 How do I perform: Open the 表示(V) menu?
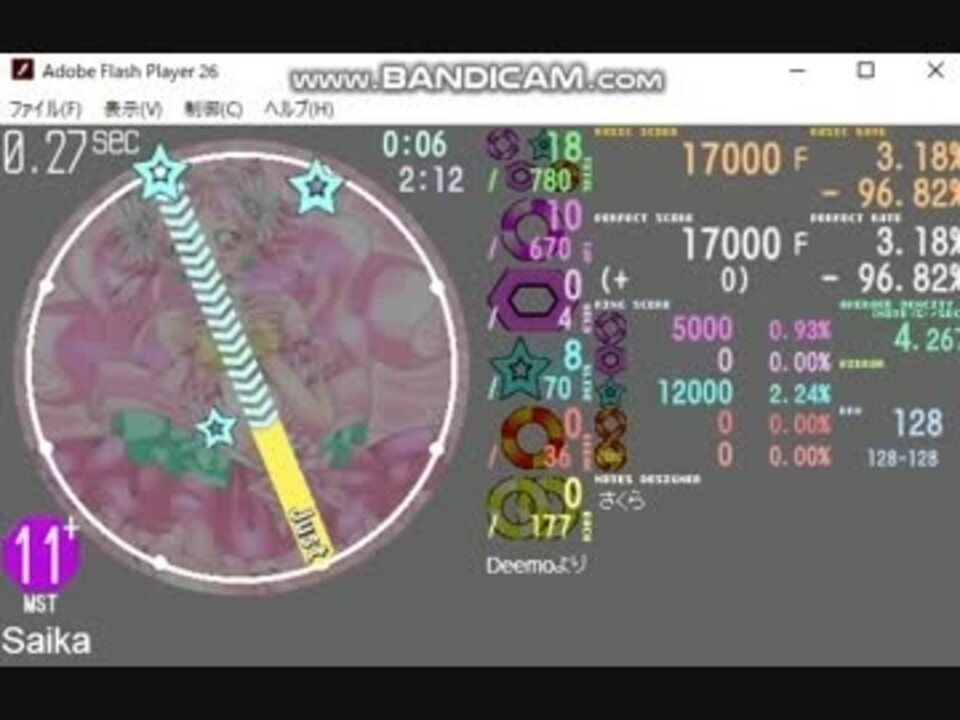133,110
